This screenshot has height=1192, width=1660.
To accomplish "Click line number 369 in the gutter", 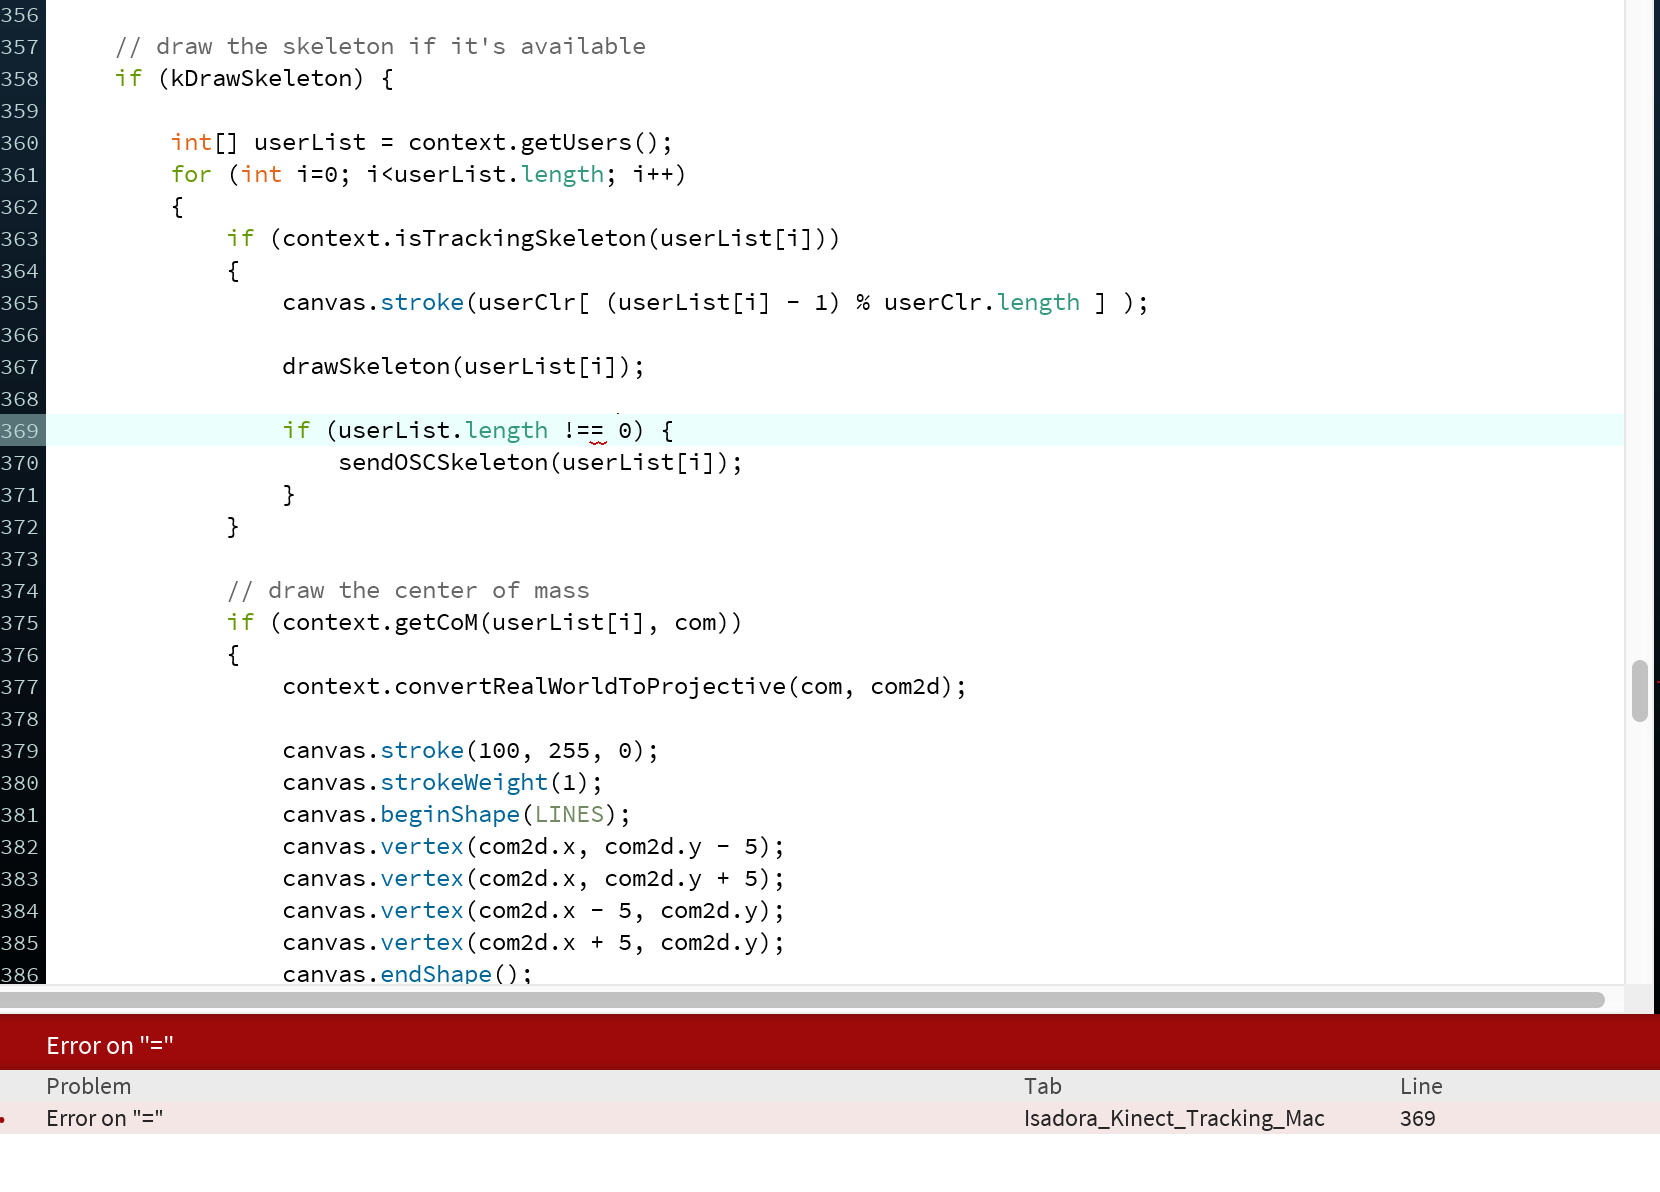I will pyautogui.click(x=20, y=431).
